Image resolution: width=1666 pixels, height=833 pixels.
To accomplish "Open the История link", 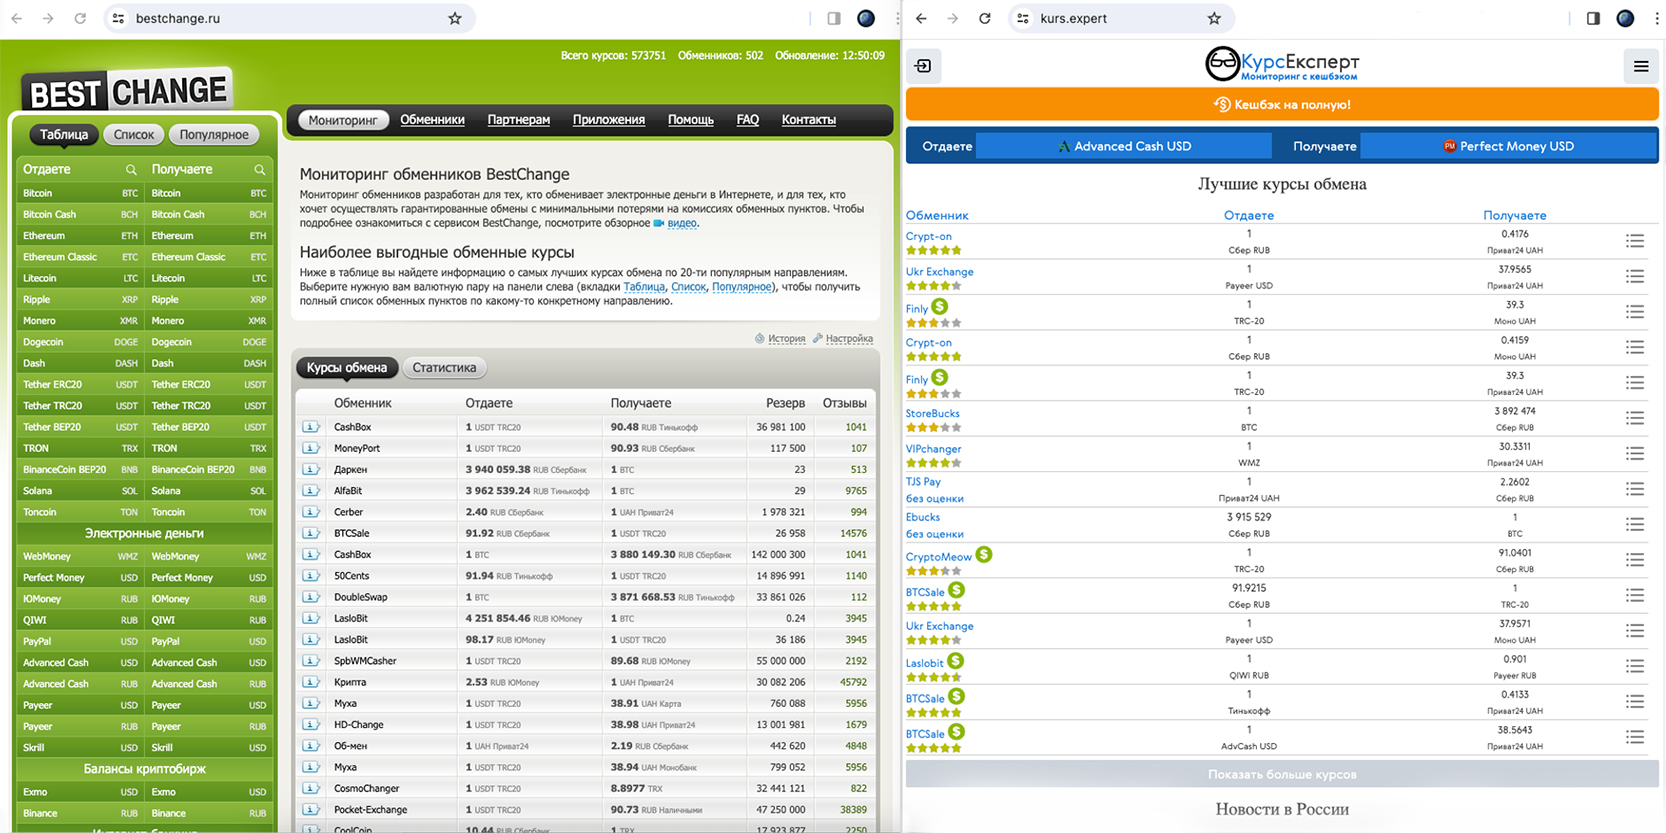I will 786,339.
